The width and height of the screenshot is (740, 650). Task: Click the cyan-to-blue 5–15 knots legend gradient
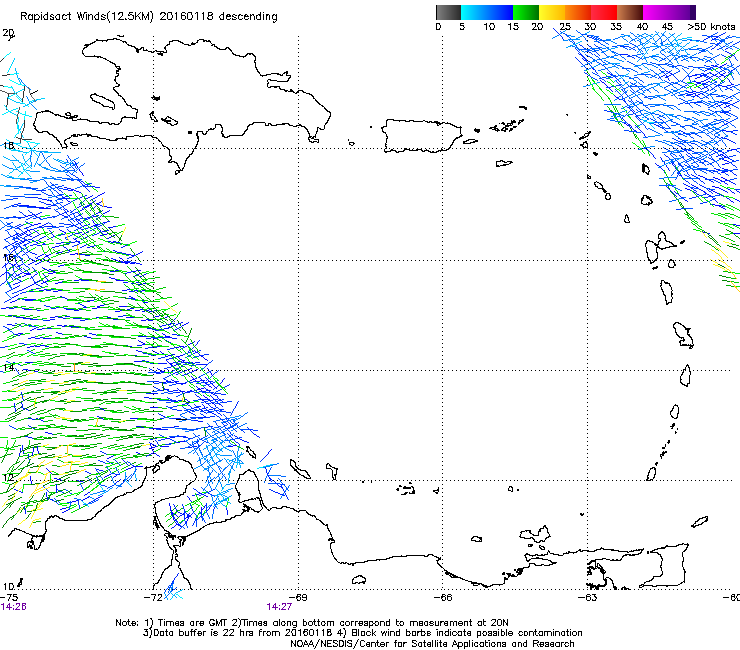[x=487, y=12]
